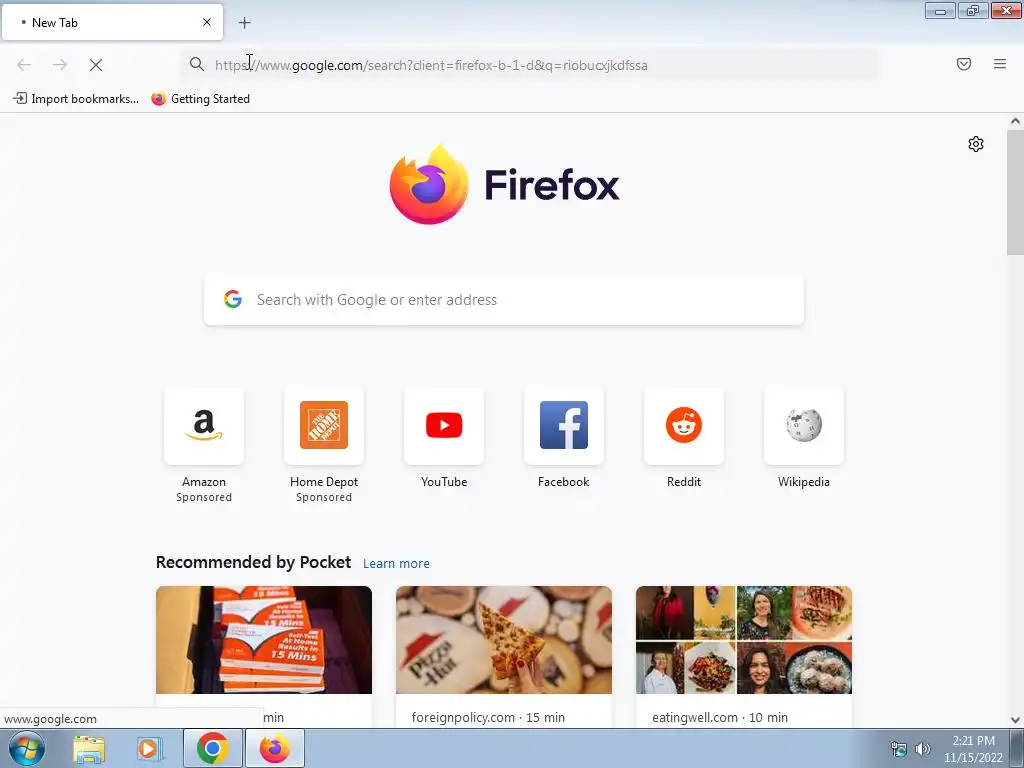This screenshot has width=1024, height=768.
Task: Click scrollbar up arrow
Action: [1015, 121]
